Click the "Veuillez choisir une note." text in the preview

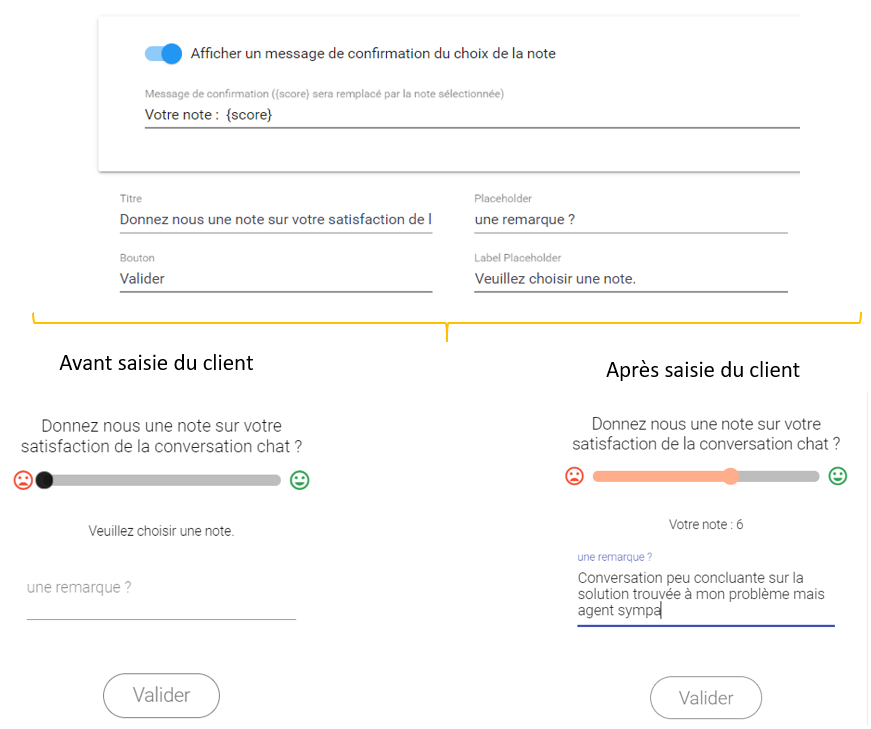[x=161, y=531]
